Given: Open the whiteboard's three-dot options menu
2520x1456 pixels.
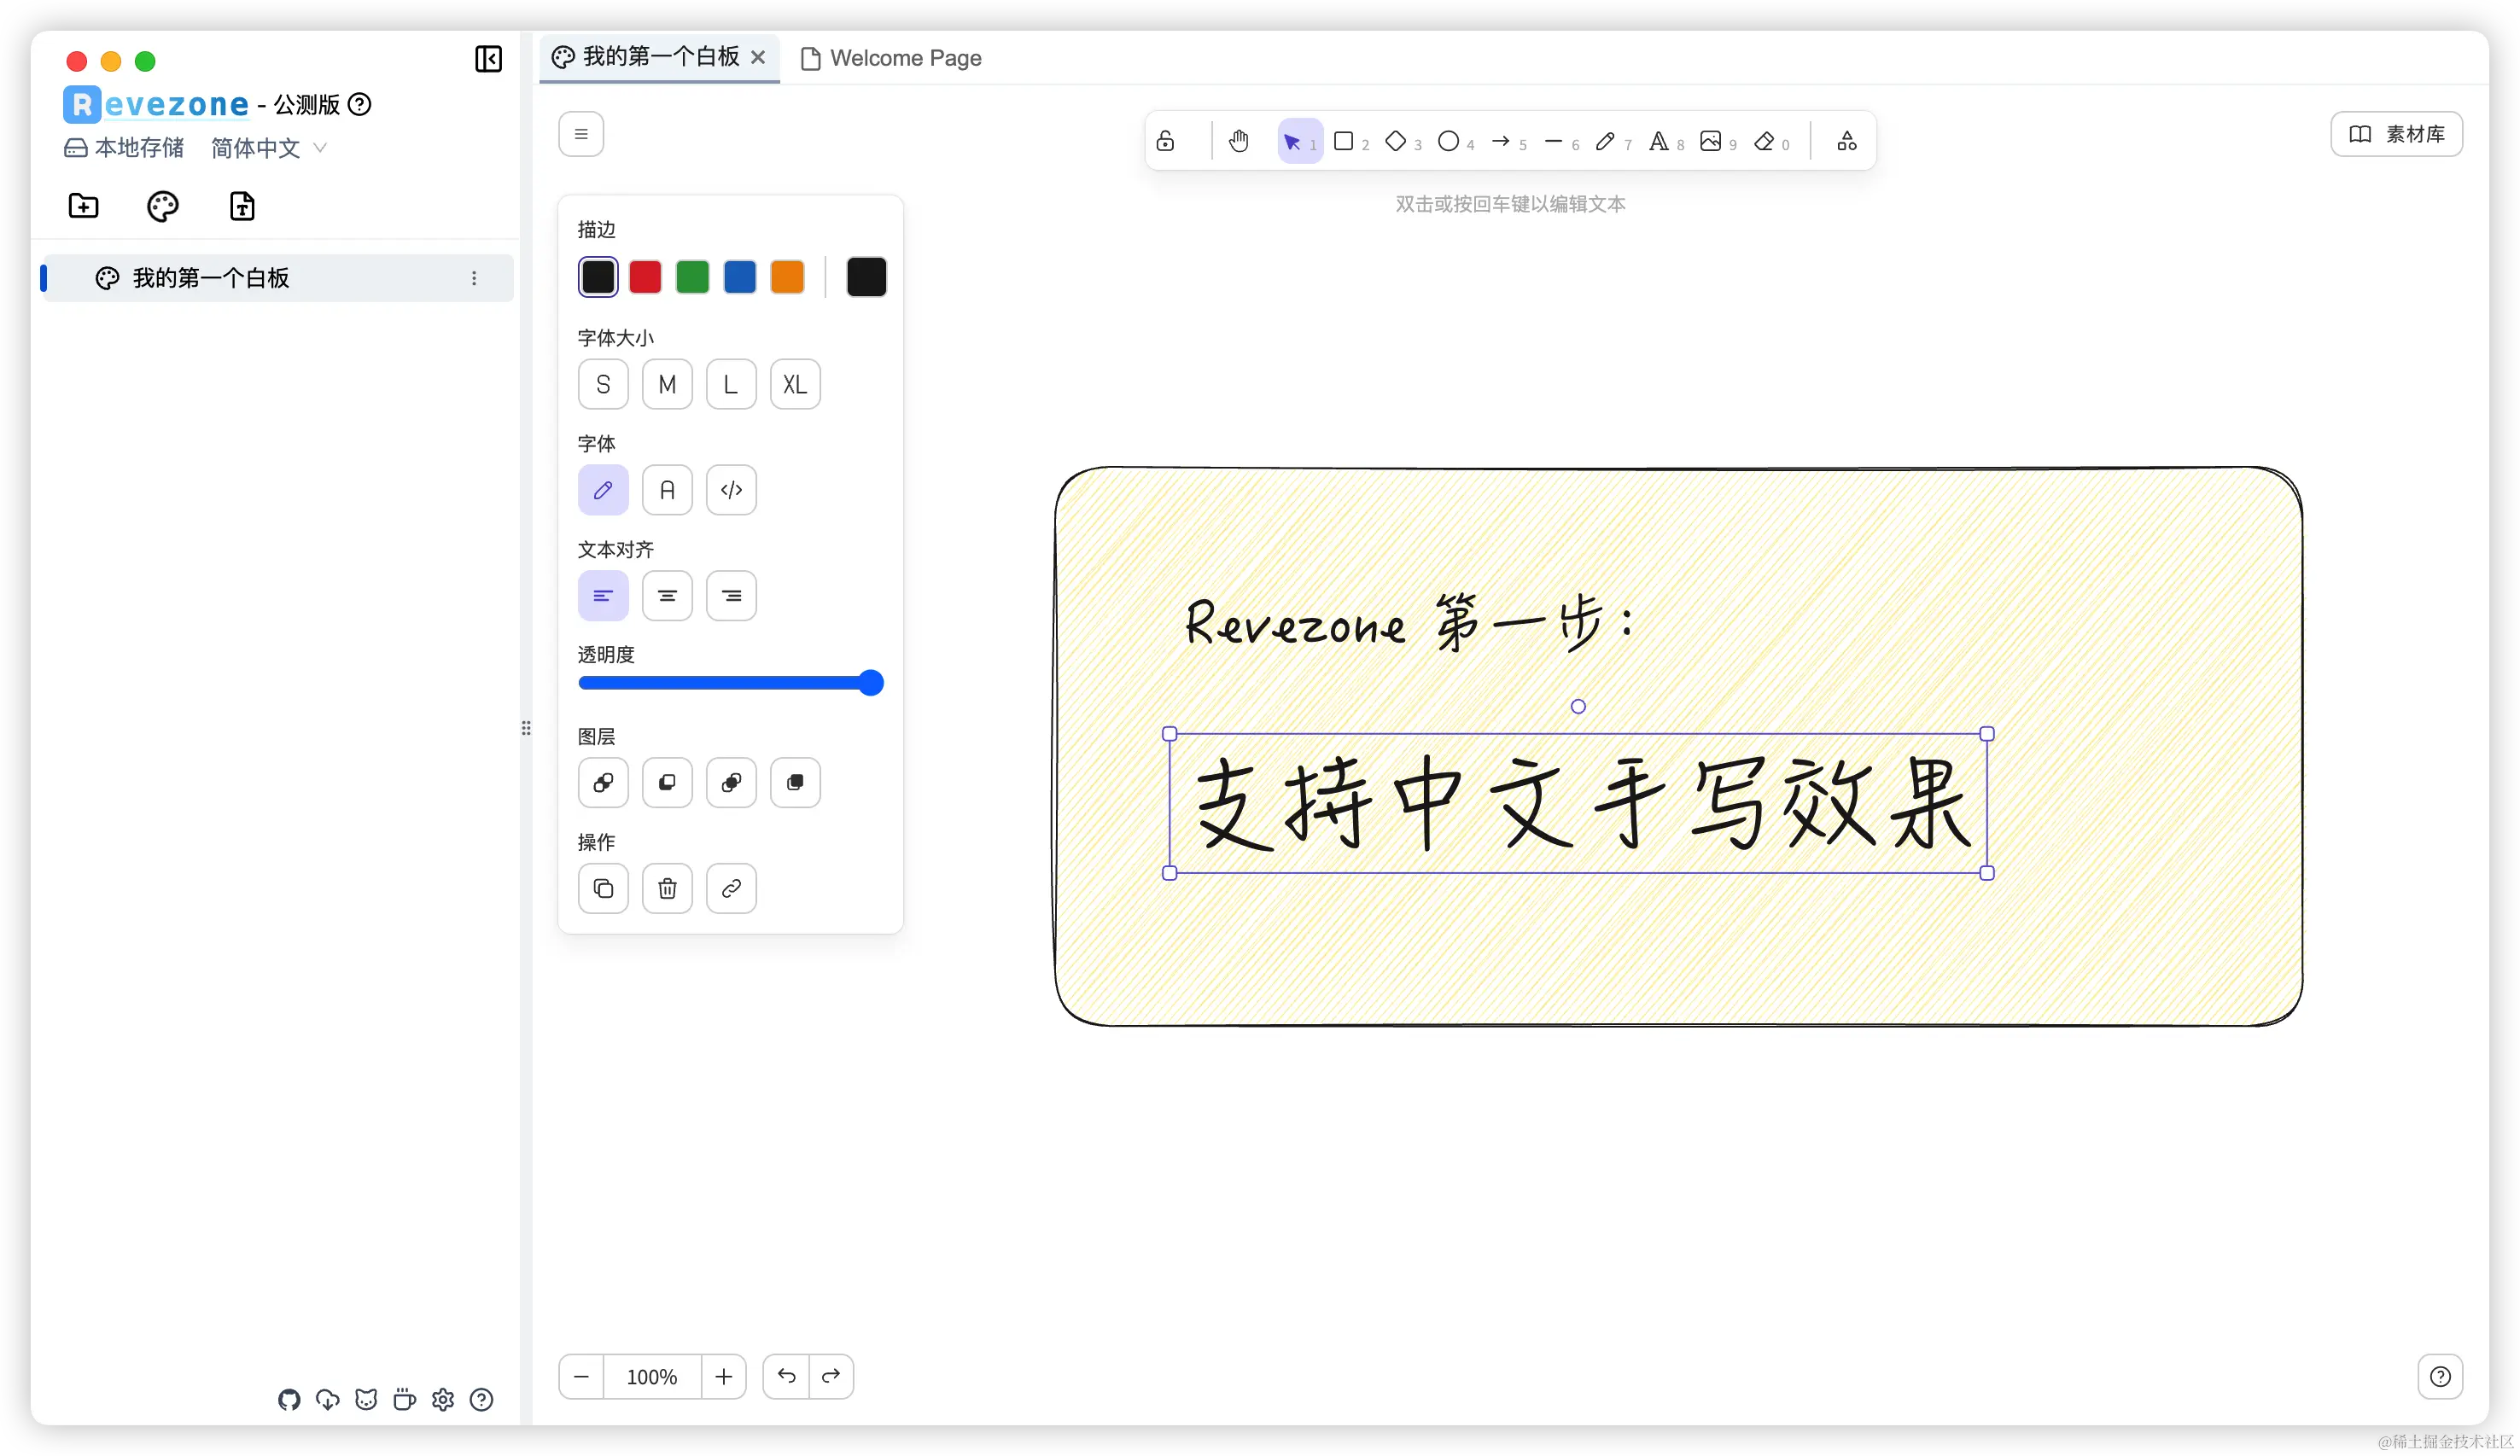Looking at the screenshot, I should [x=474, y=278].
